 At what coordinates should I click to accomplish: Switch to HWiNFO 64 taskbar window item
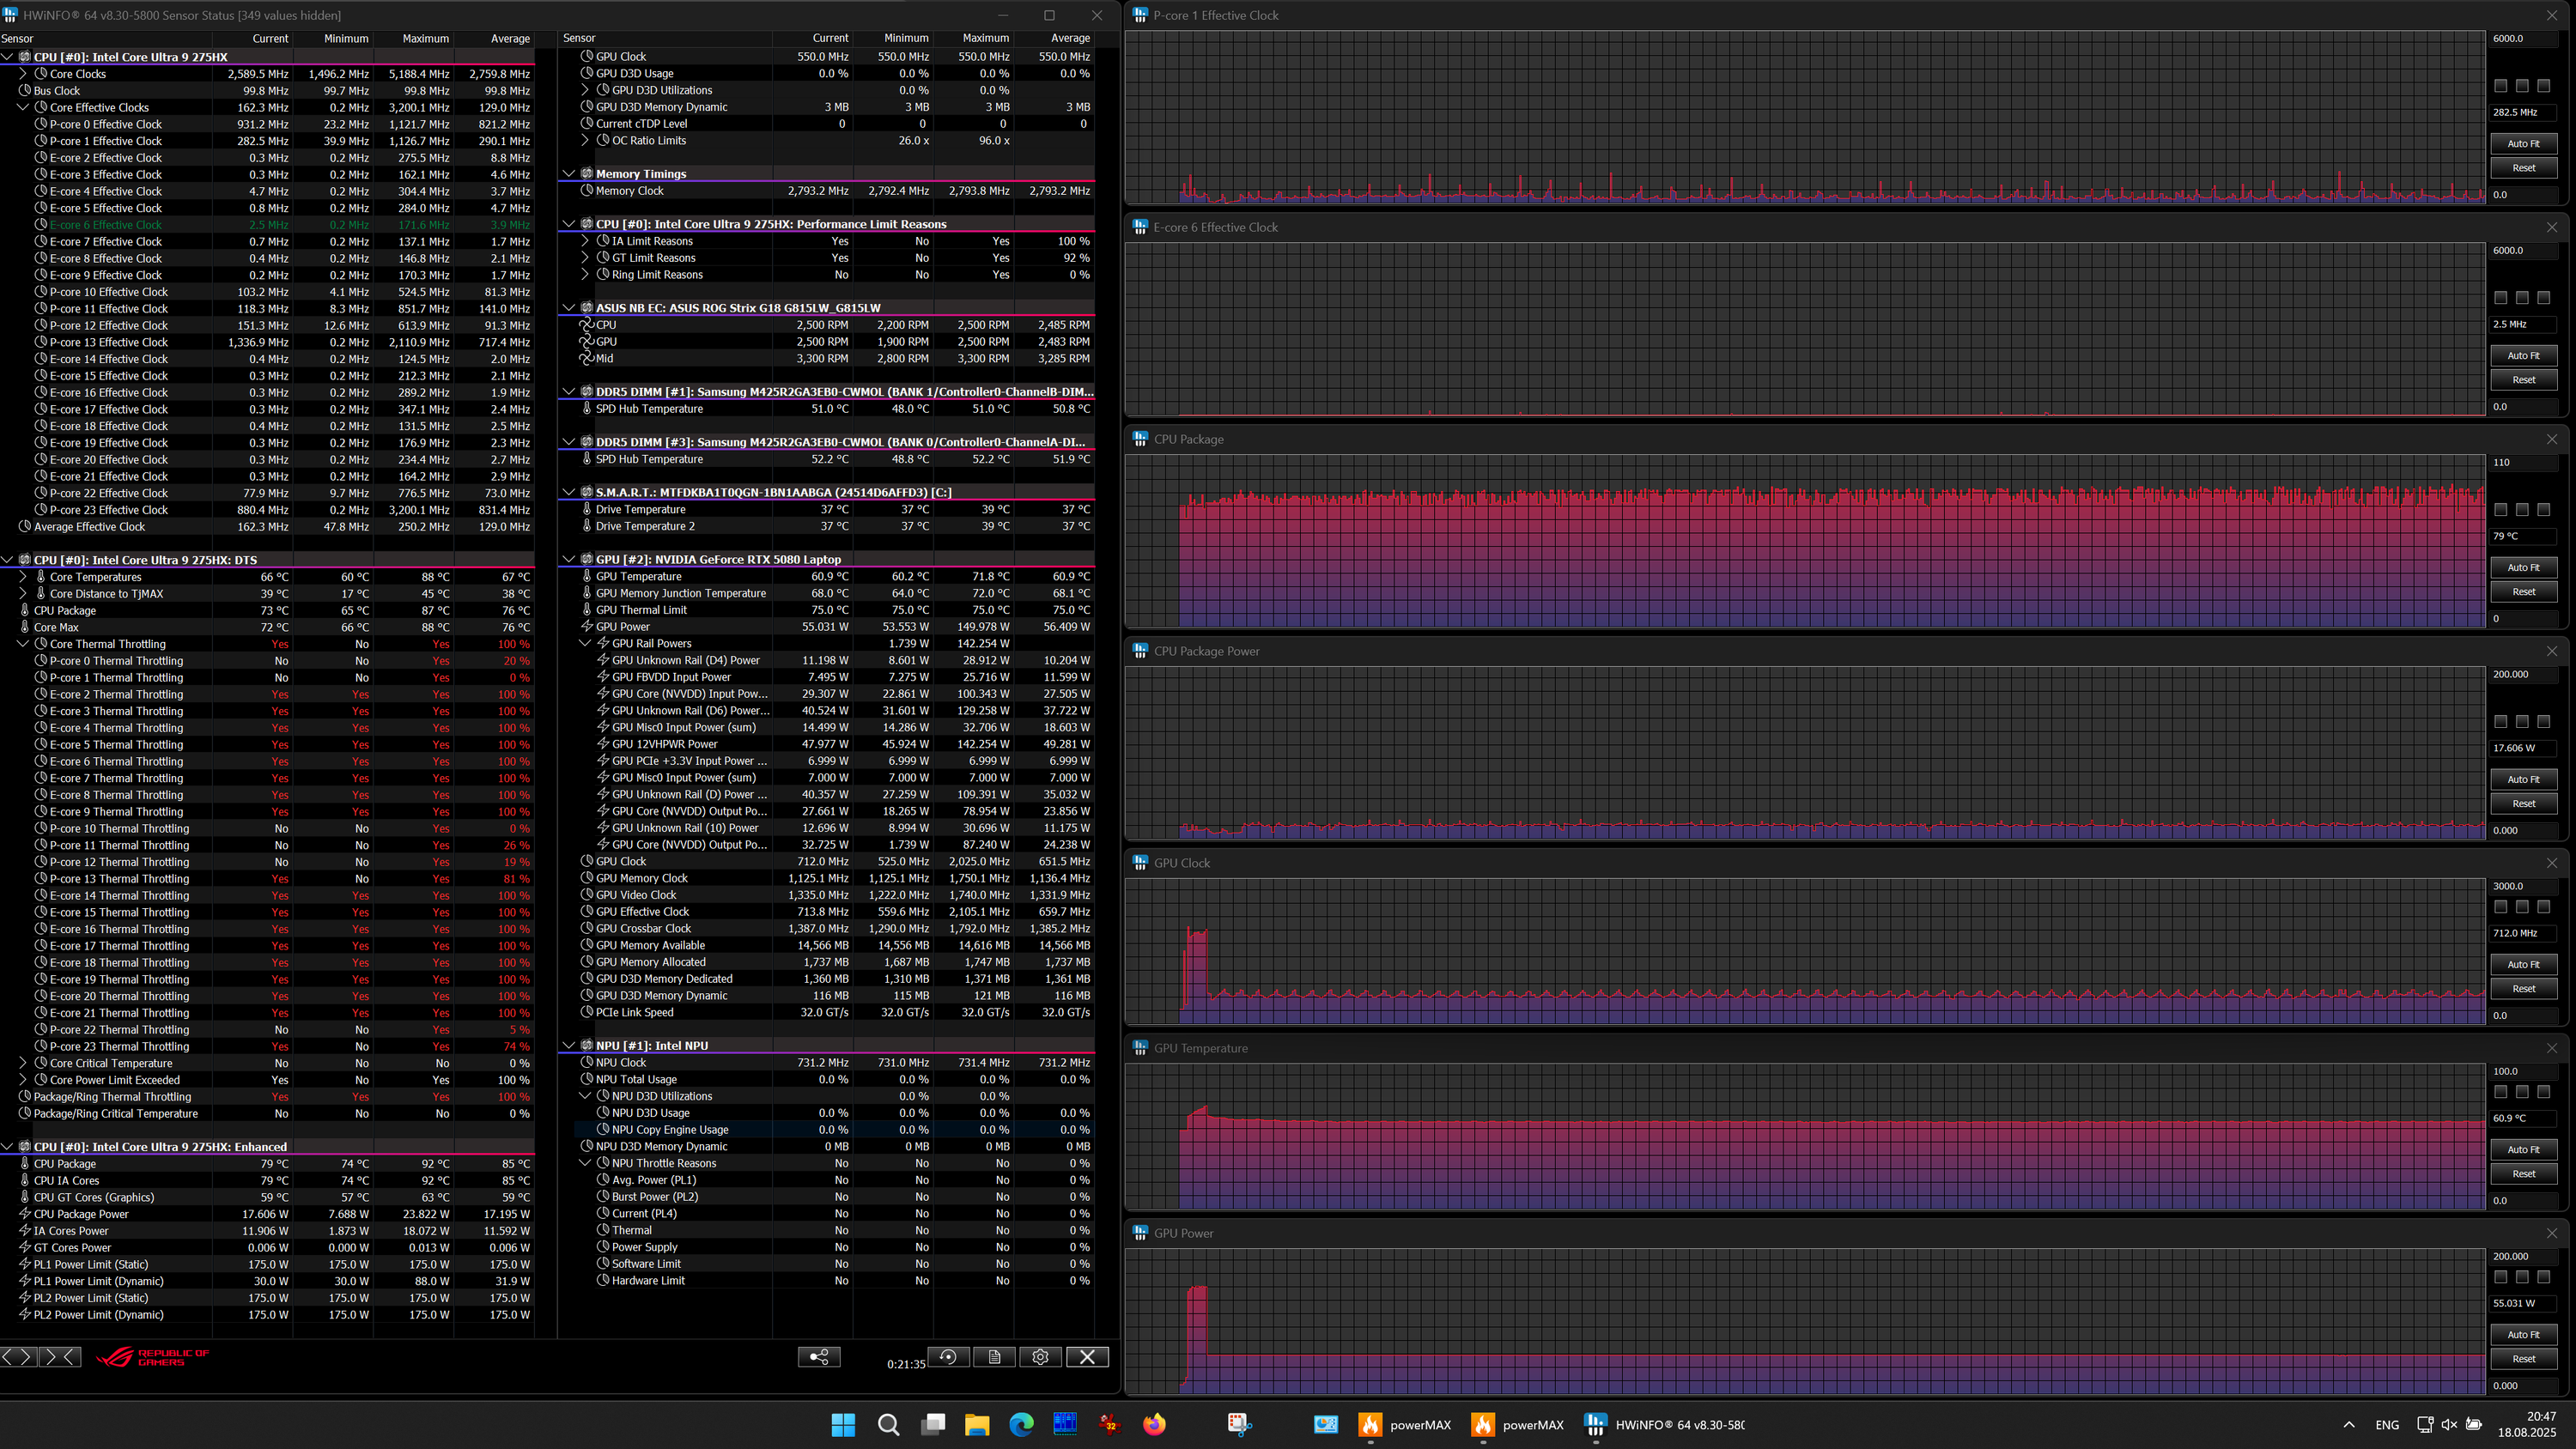1665,1424
